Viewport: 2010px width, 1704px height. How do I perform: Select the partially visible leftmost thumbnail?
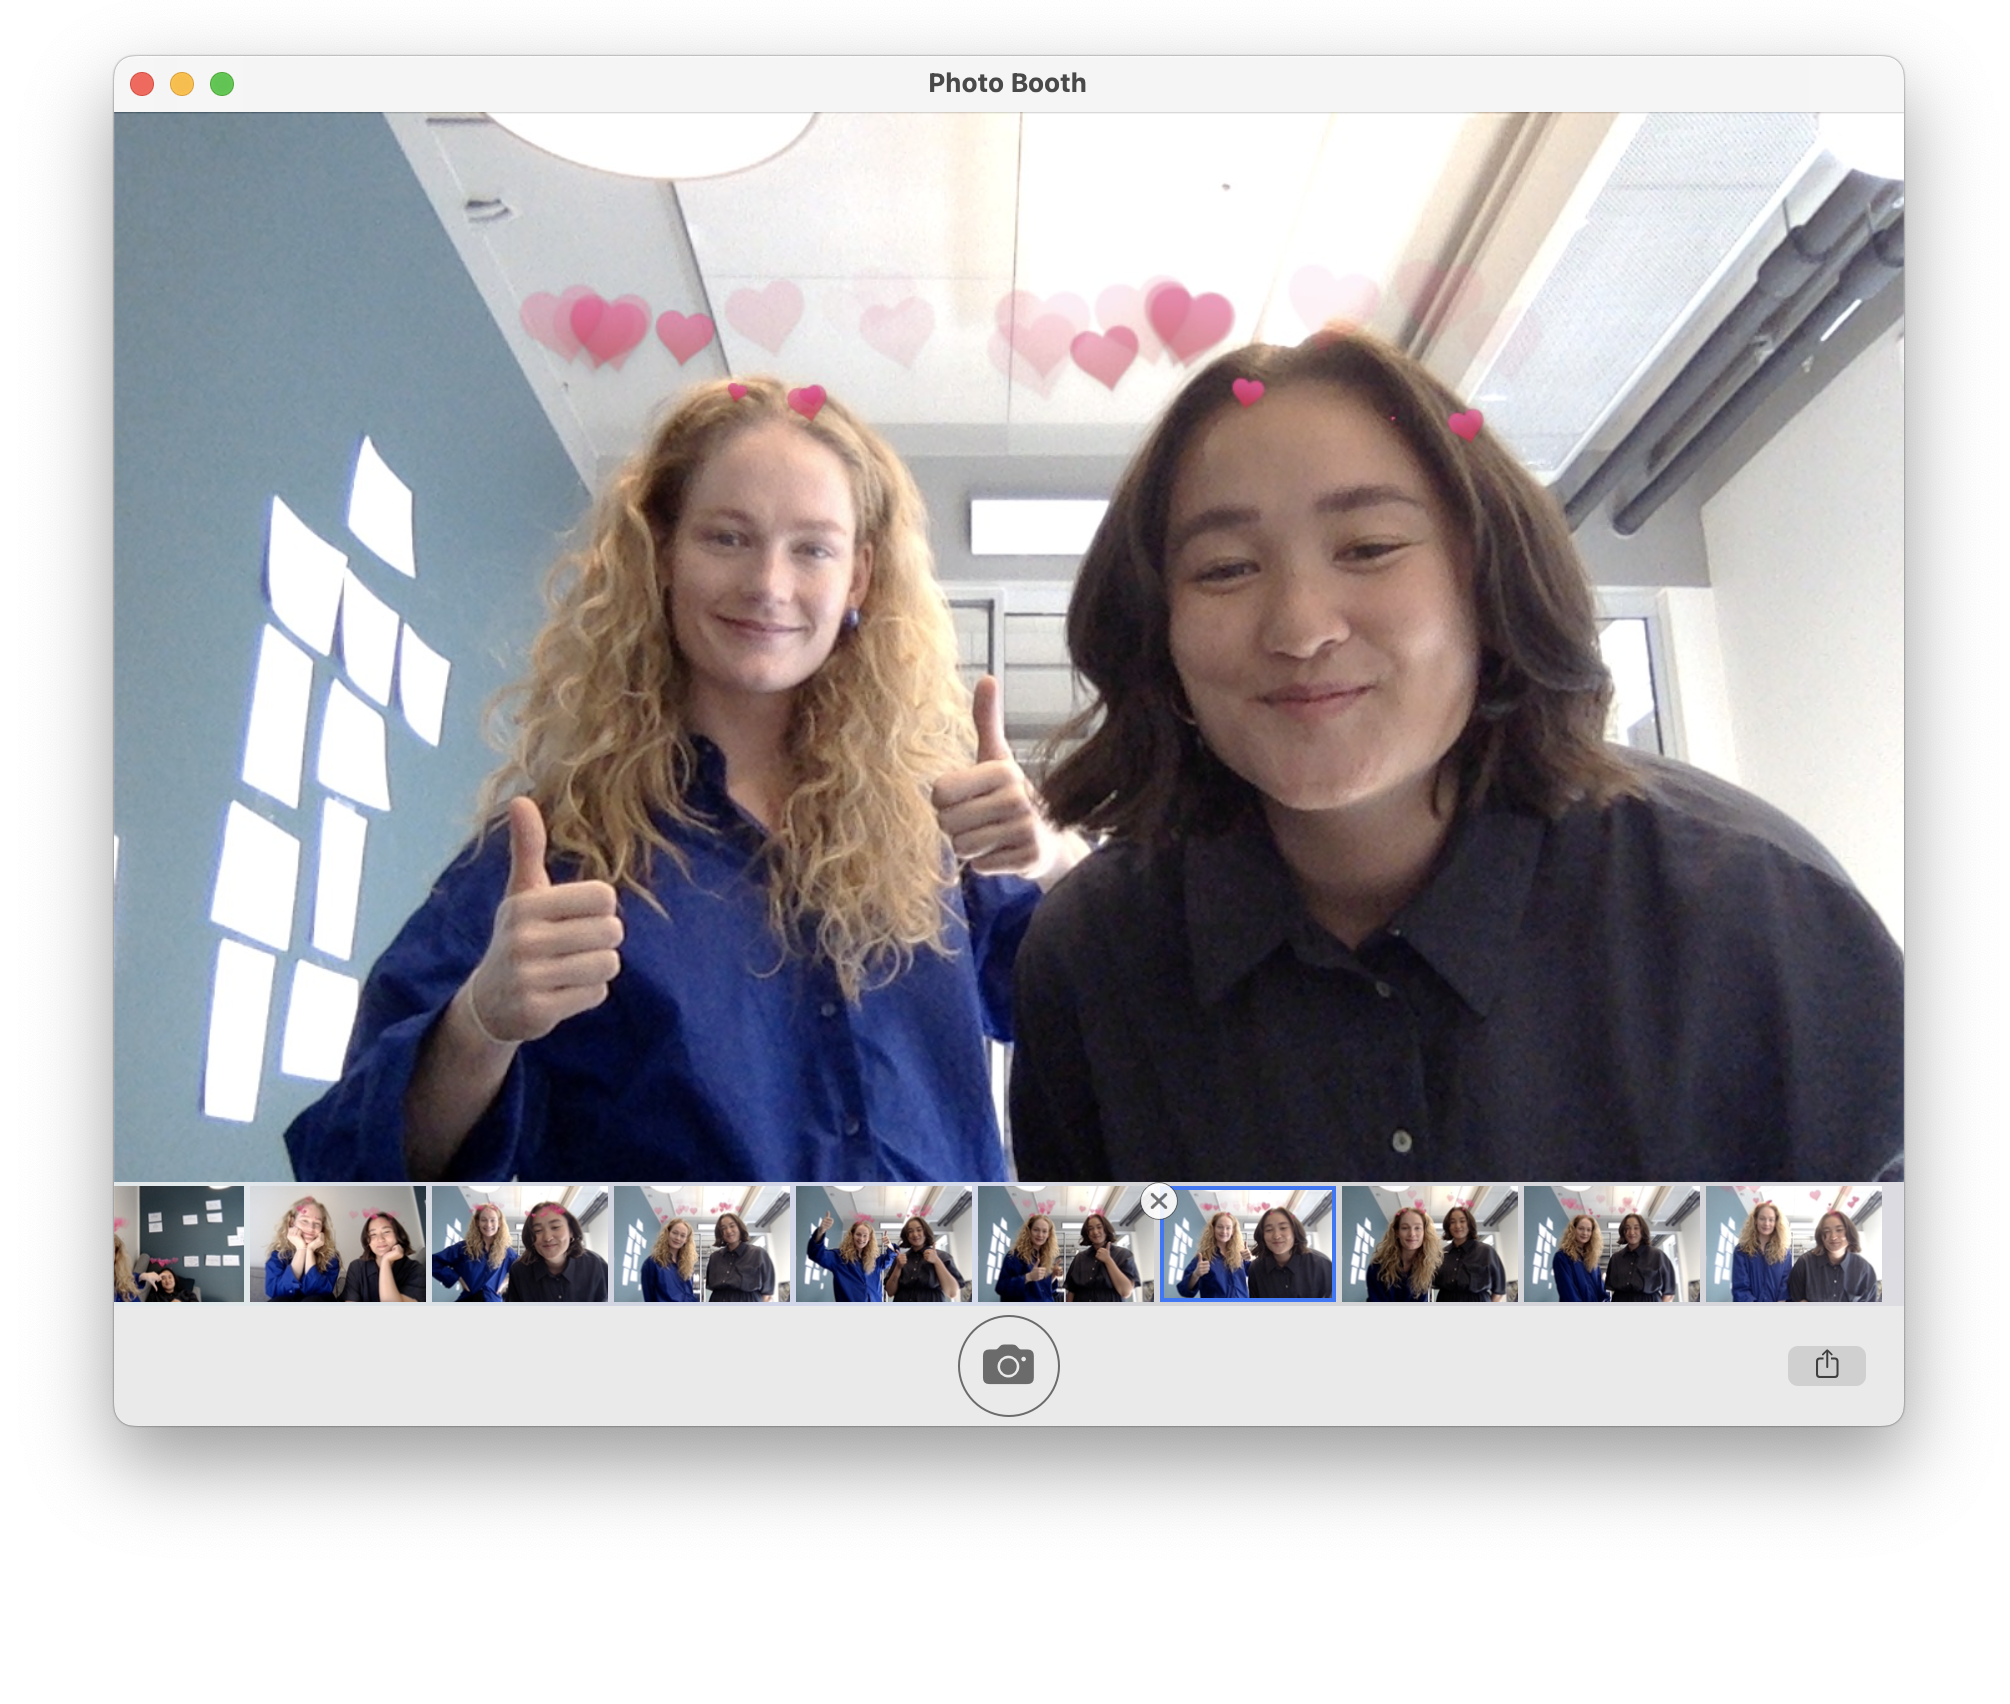[178, 1244]
